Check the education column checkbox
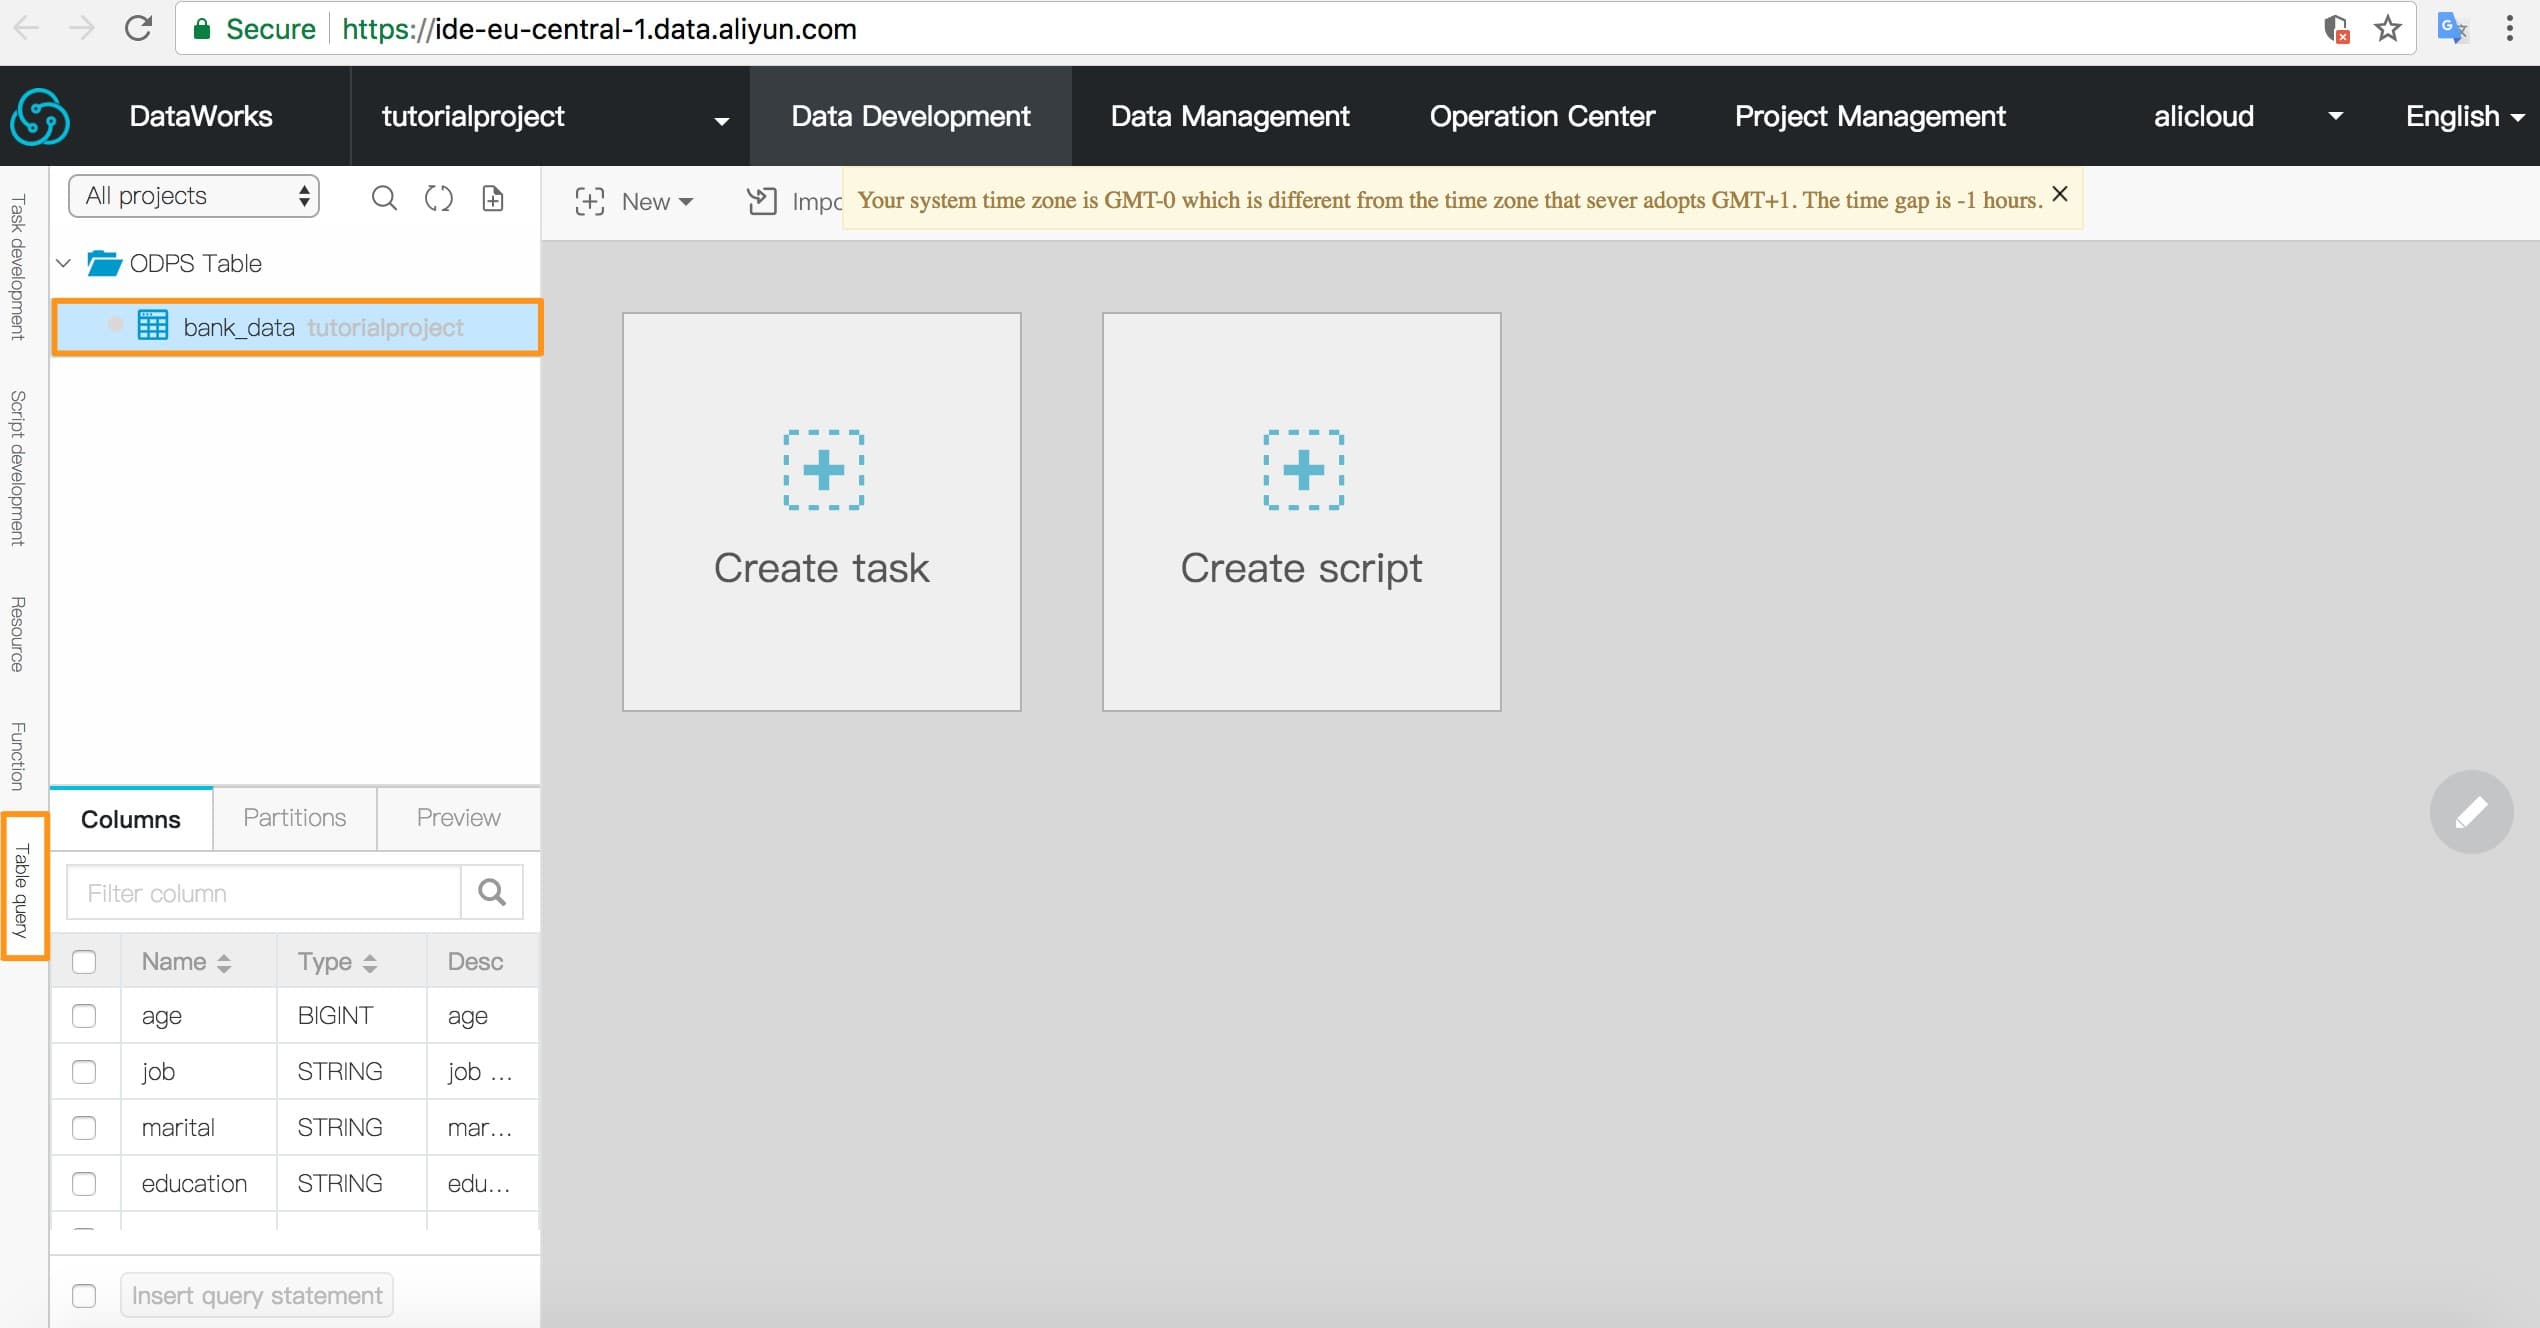 84,1184
